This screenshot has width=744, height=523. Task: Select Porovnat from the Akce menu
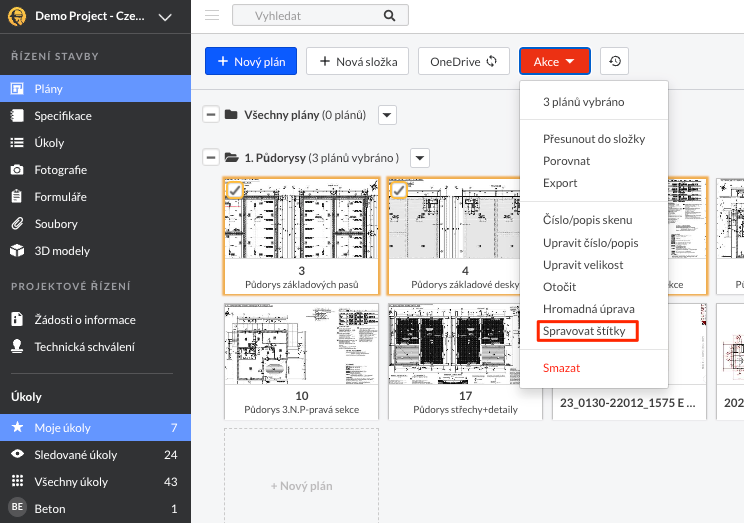567,161
